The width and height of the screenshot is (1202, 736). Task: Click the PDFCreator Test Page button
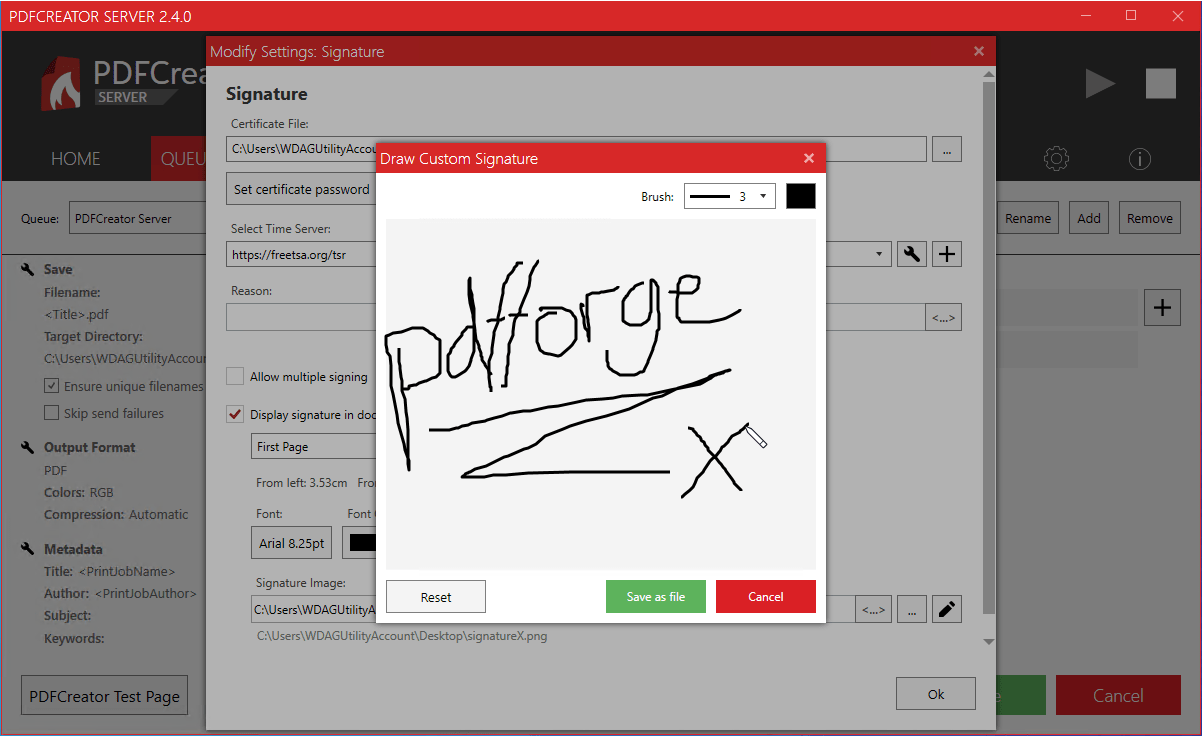105,696
